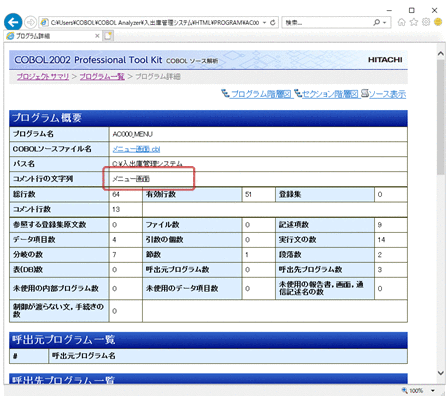448x399 pixels.
Task: Click the データ項目数 label cell
Action: click(59, 240)
